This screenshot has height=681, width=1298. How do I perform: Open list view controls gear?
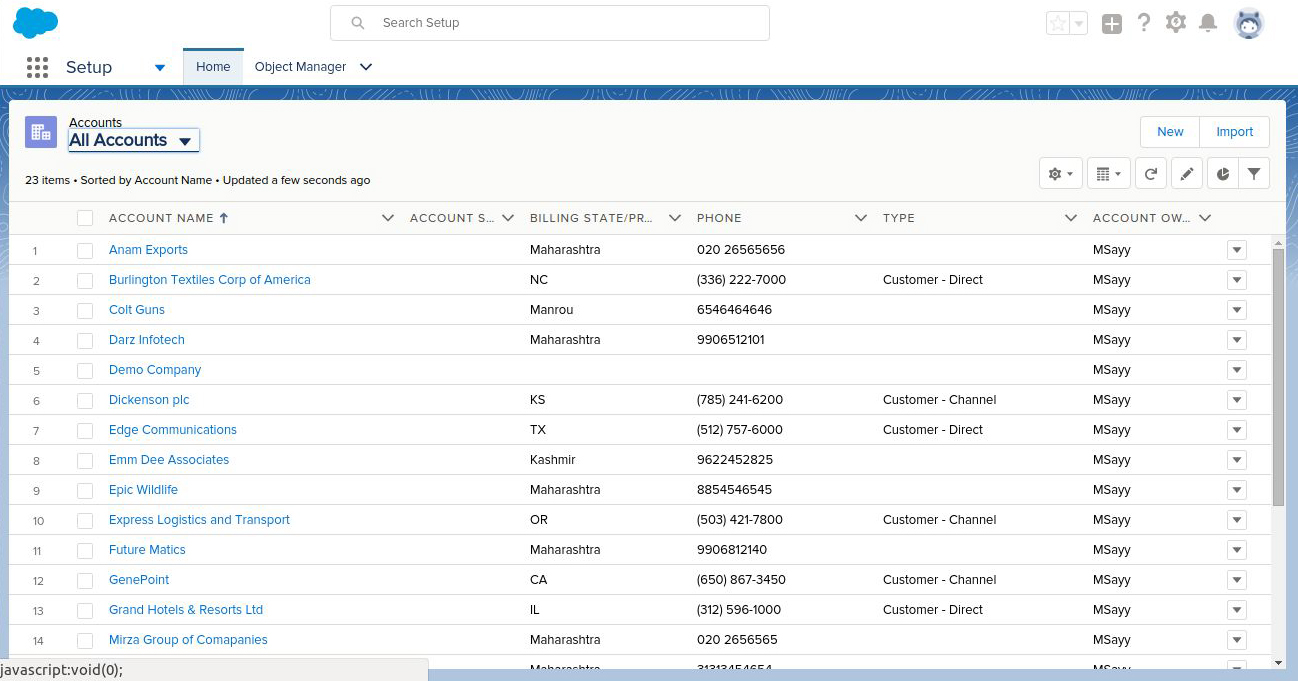coord(1061,174)
